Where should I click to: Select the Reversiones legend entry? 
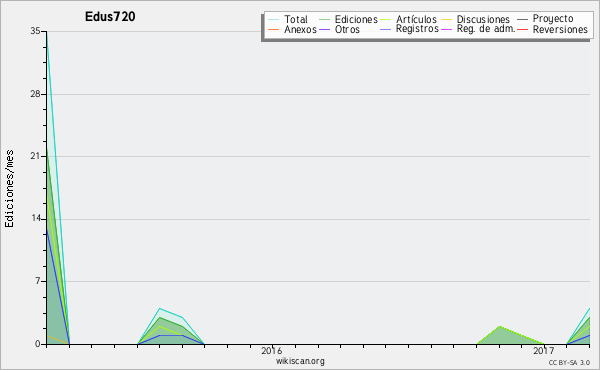[560, 29]
